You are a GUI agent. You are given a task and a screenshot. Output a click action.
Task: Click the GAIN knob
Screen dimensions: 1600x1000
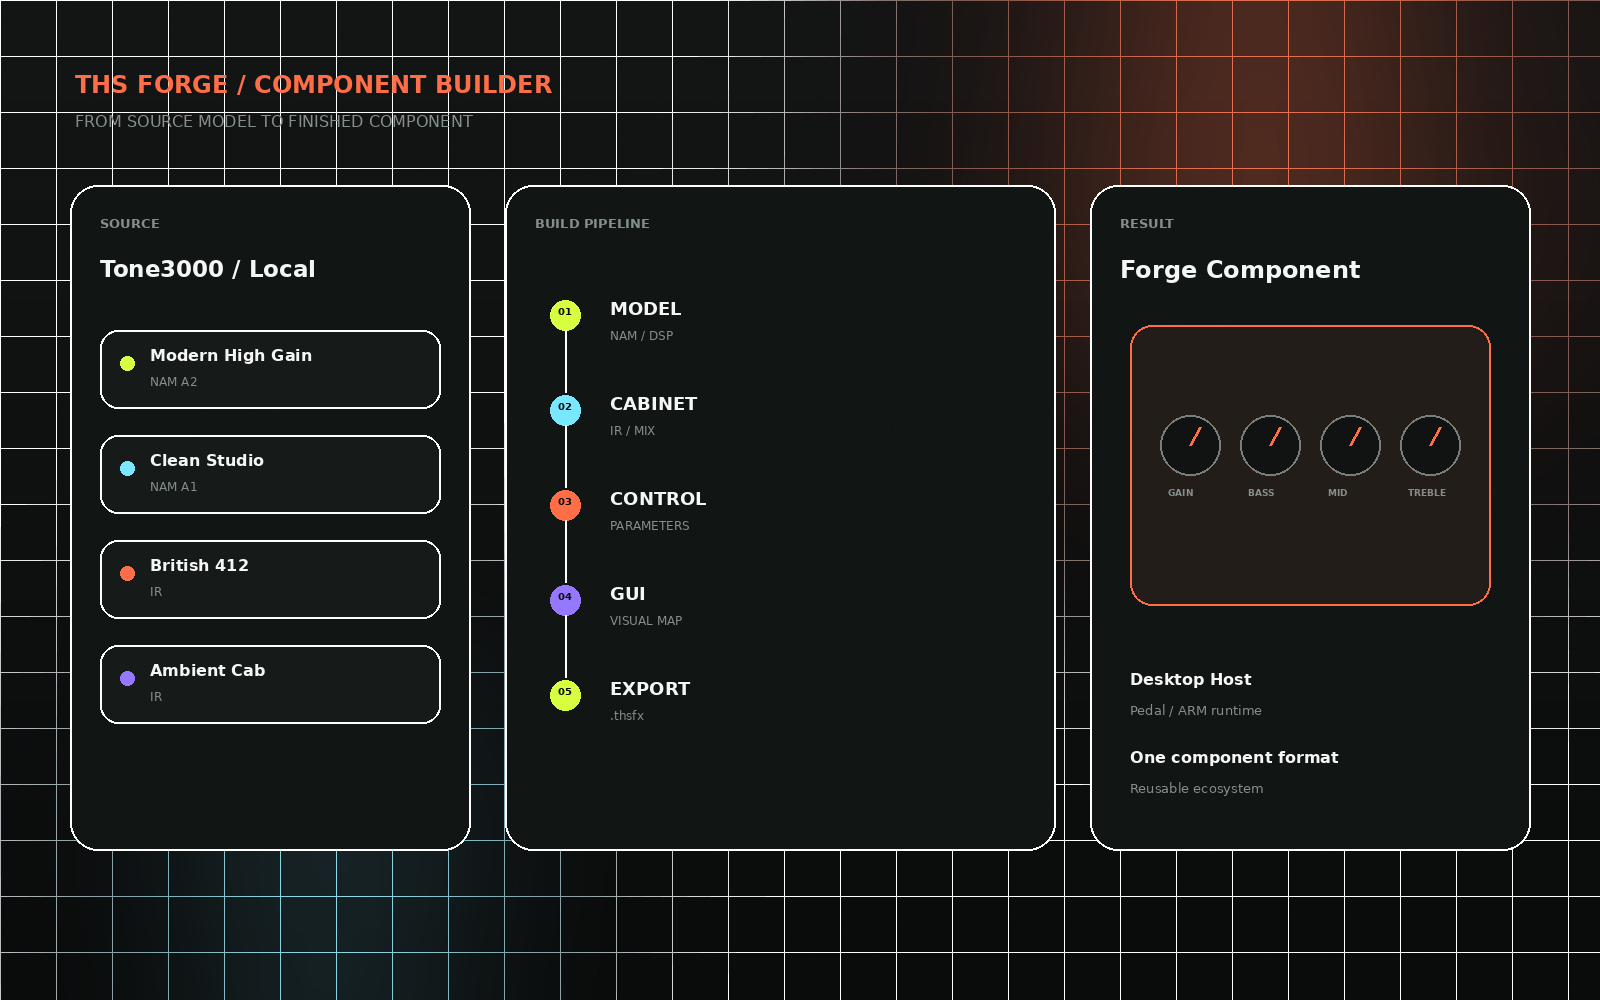click(1190, 445)
